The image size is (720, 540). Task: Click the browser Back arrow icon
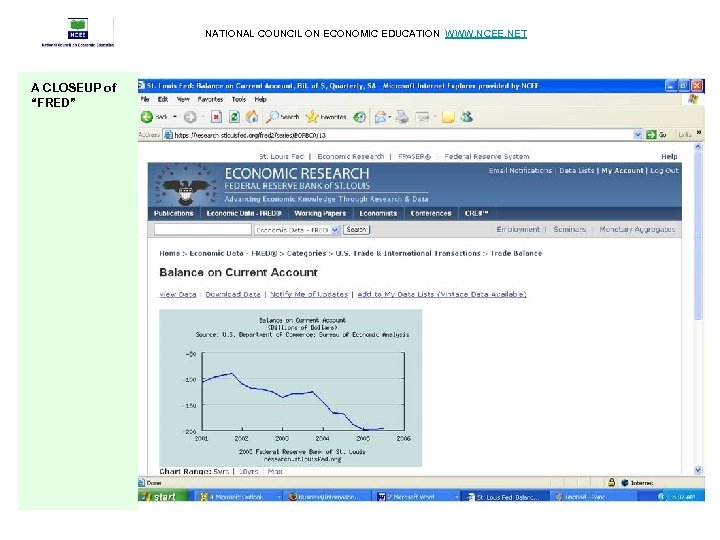(146, 117)
